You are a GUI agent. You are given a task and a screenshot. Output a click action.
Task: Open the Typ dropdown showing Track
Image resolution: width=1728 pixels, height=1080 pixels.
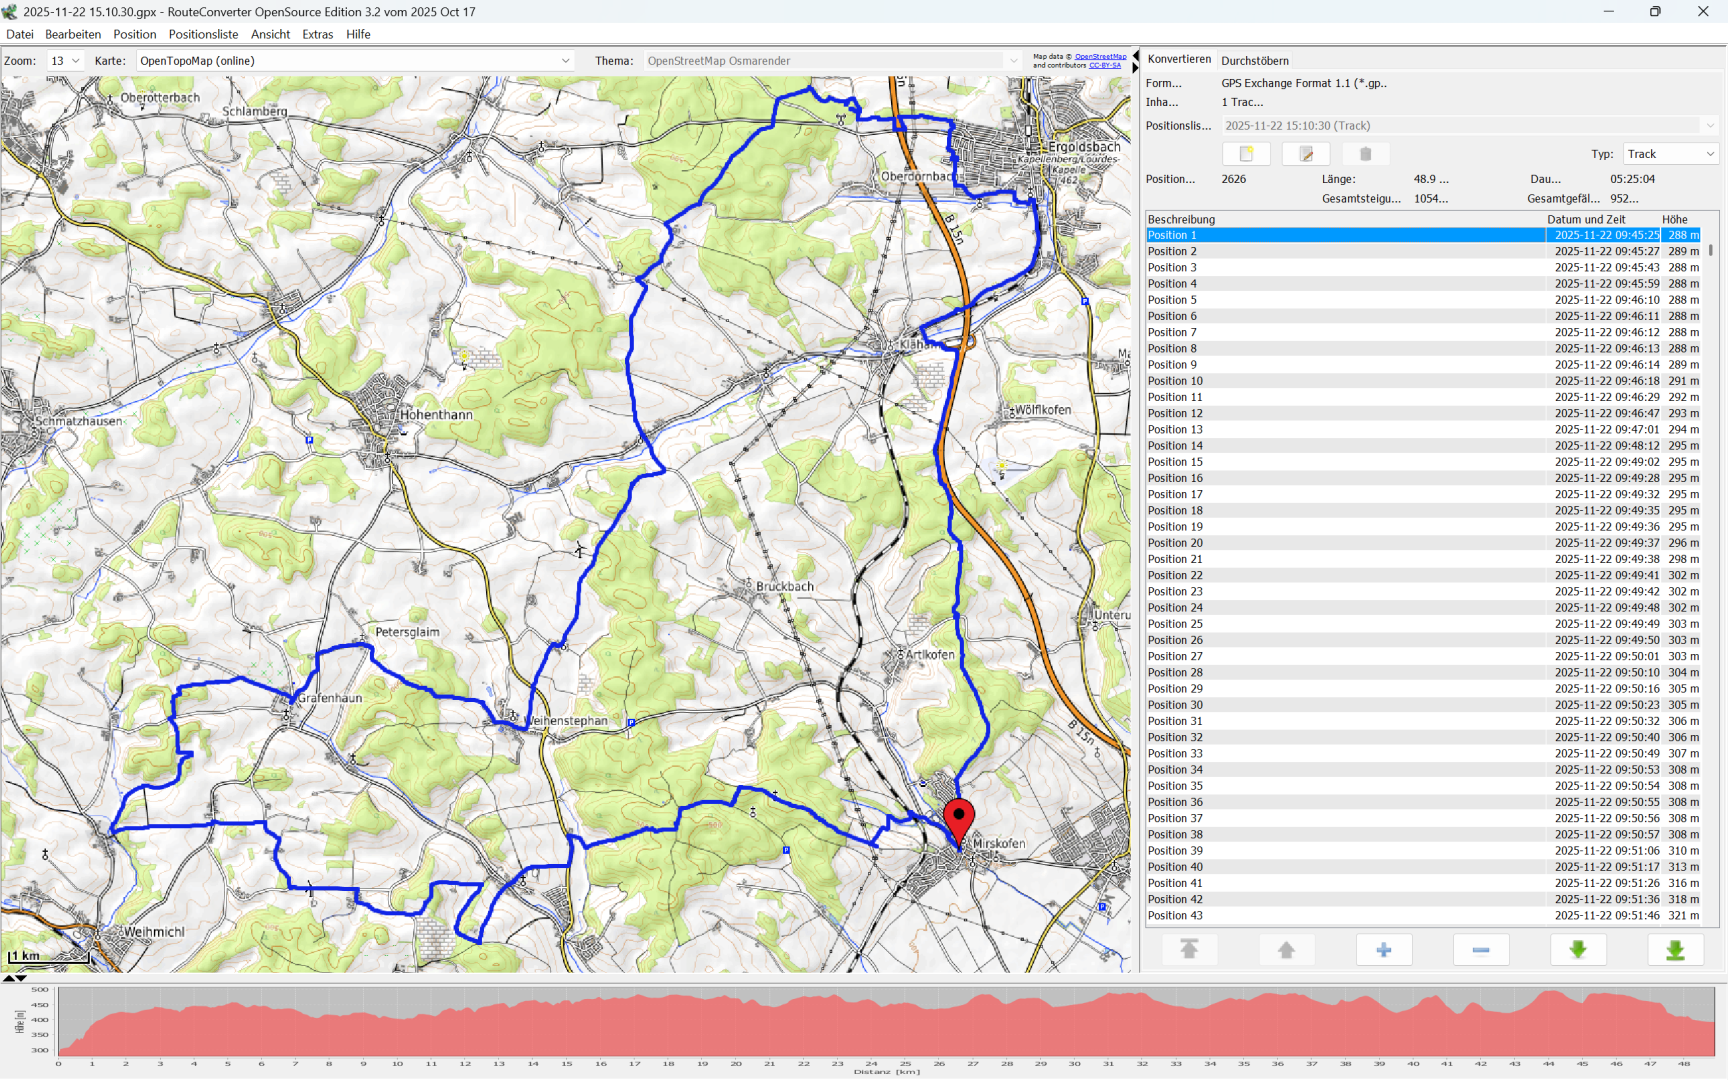1670,154
